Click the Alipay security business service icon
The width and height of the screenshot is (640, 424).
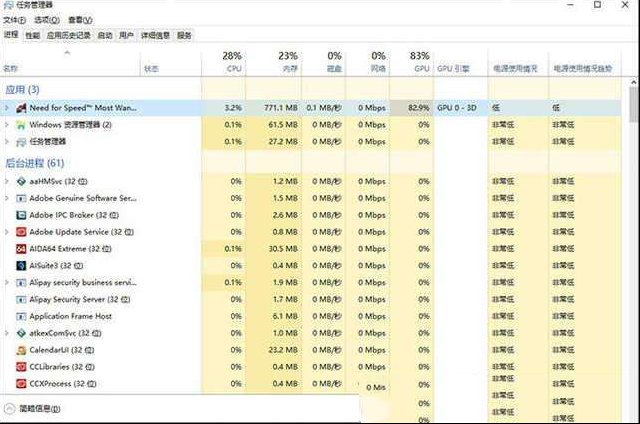tap(21, 283)
